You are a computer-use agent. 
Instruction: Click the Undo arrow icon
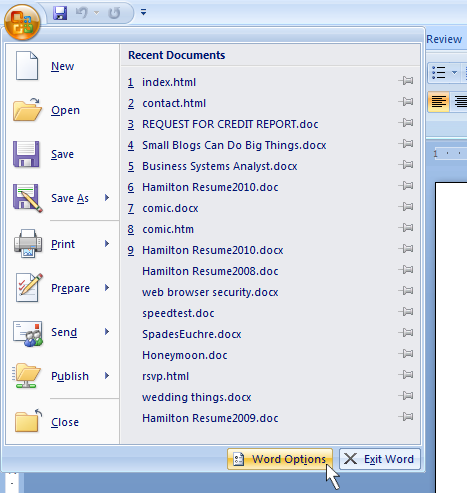82,13
